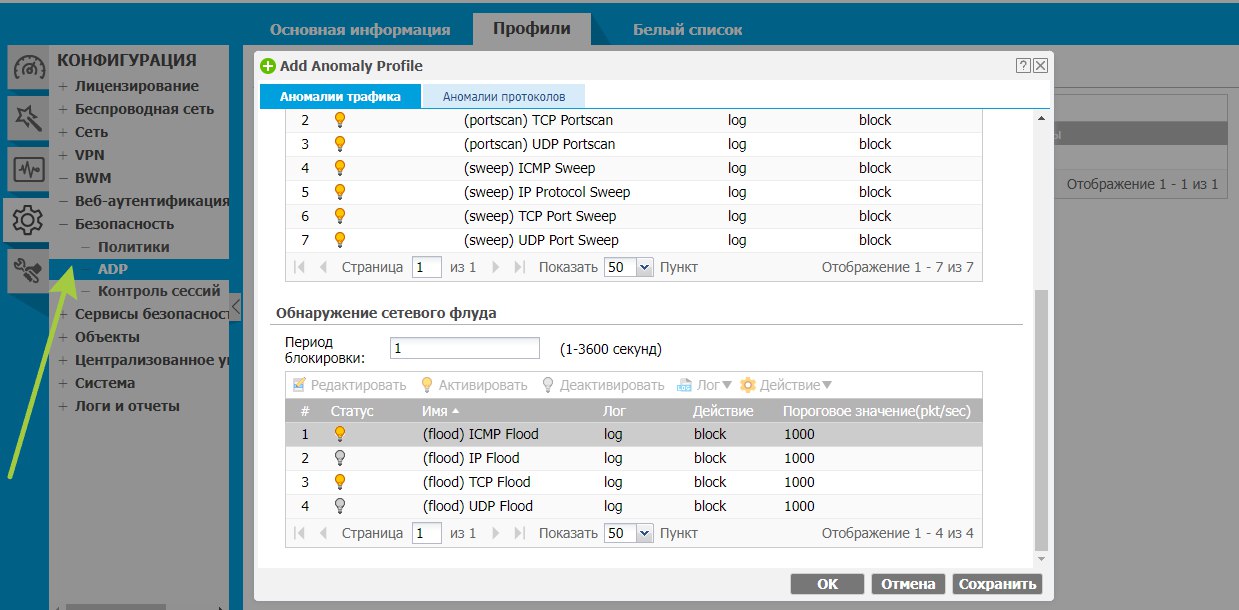Click Период блокировки input field
The width and height of the screenshot is (1239, 610).
465,348
